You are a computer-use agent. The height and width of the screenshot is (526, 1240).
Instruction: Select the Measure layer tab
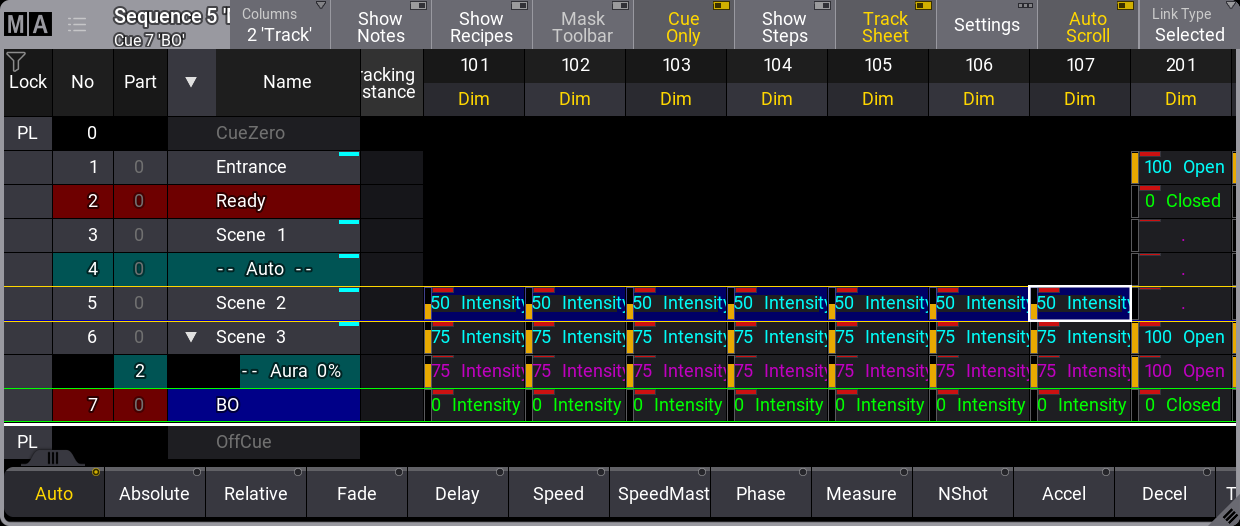point(861,493)
